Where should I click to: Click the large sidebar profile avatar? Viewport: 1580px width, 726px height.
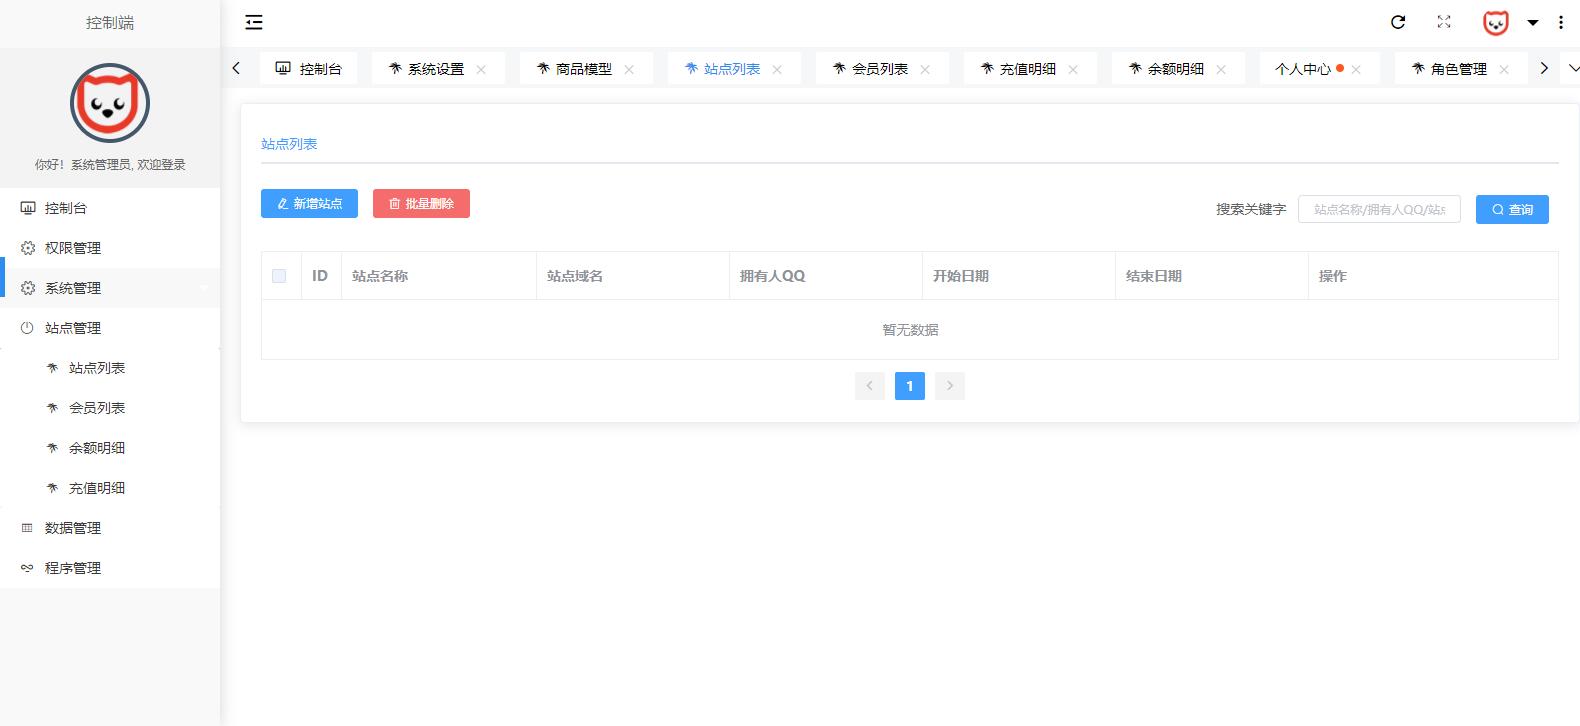click(x=110, y=103)
